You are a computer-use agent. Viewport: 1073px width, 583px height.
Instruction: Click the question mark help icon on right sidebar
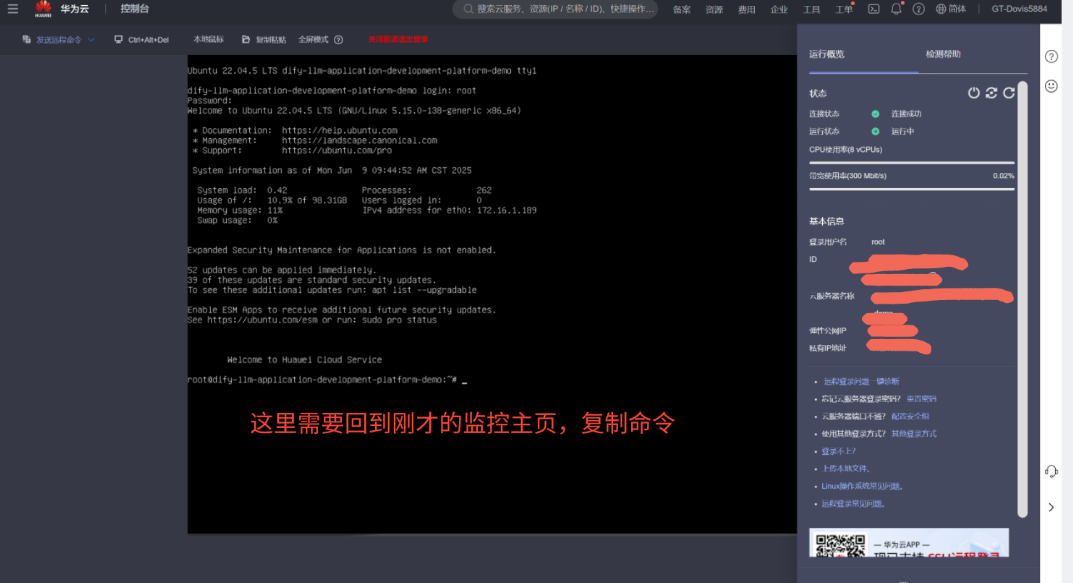[x=1051, y=57]
